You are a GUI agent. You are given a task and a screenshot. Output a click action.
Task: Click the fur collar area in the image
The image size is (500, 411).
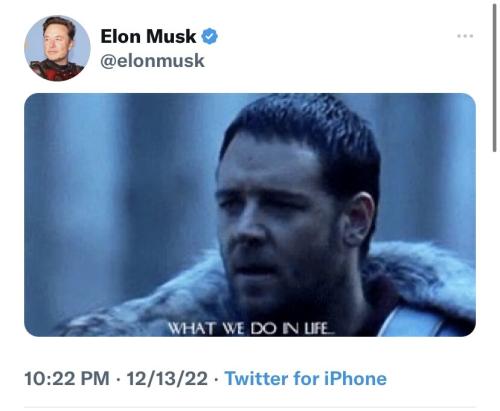[423, 273]
